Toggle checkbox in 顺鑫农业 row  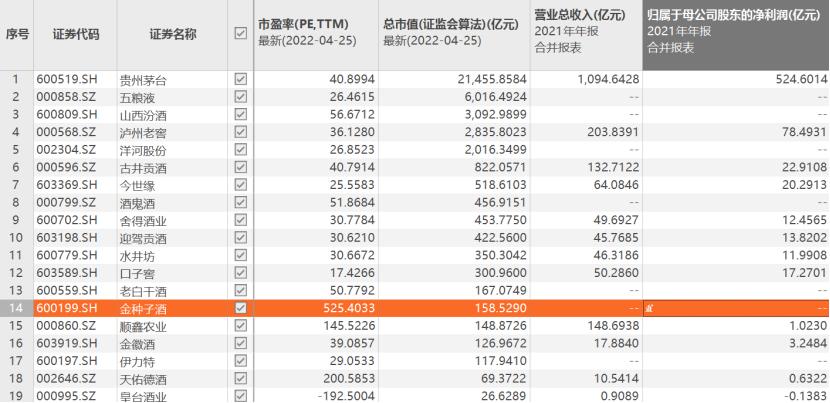[x=240, y=325]
